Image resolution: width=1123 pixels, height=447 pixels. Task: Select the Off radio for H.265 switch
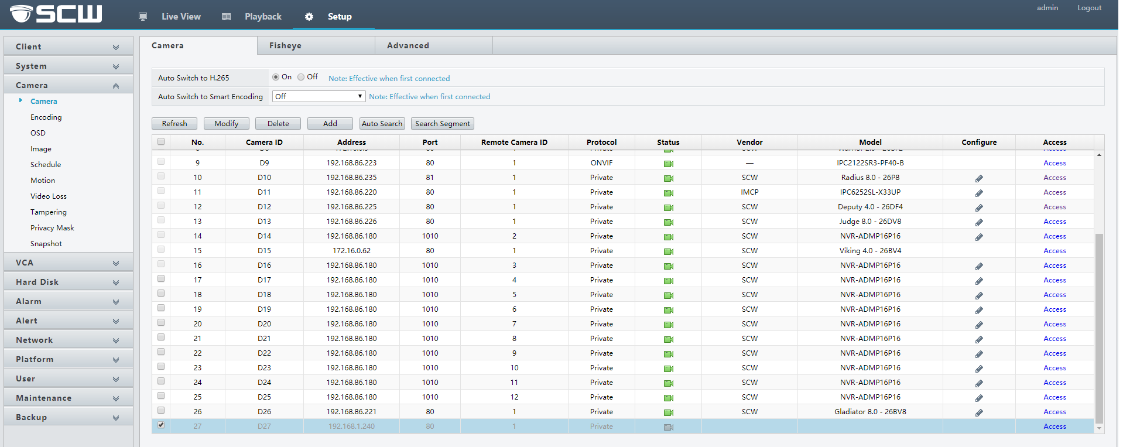click(x=301, y=77)
